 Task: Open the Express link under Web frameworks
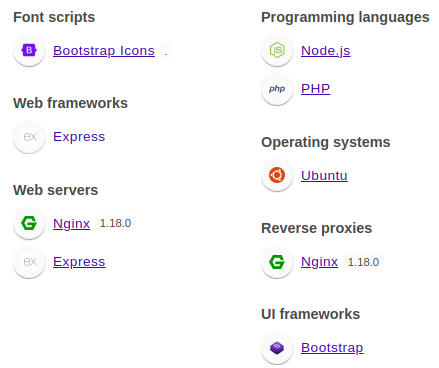pyautogui.click(x=79, y=137)
